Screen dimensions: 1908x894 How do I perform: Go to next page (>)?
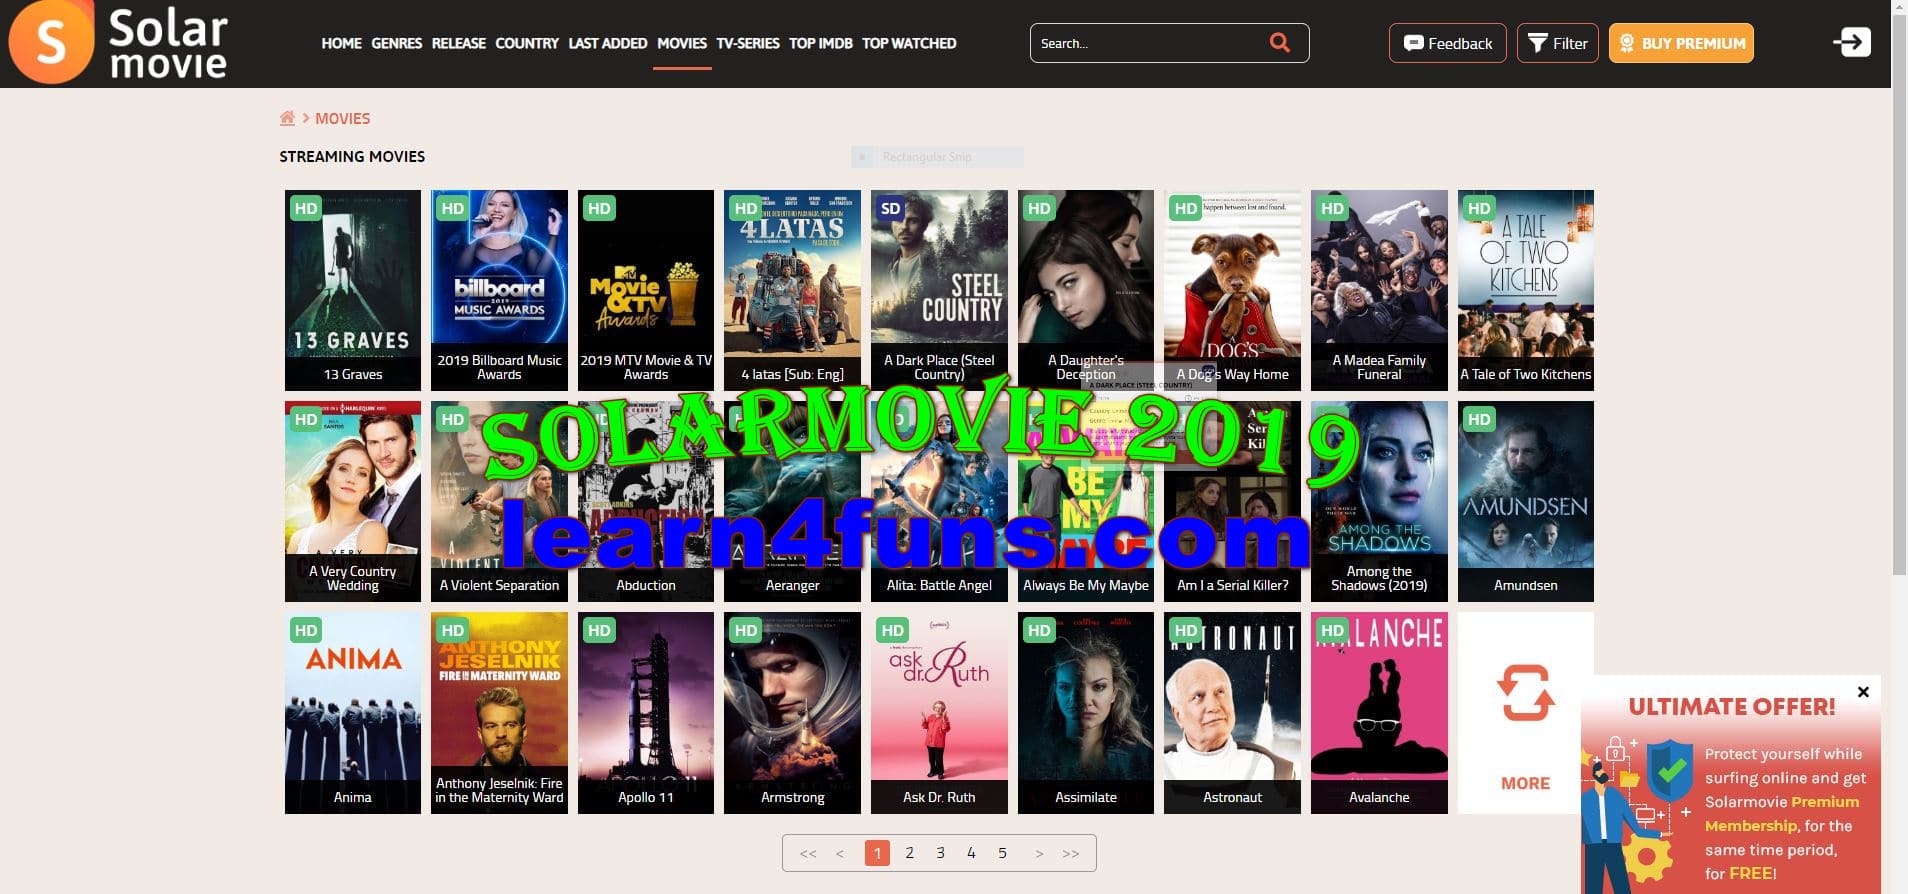(1039, 853)
